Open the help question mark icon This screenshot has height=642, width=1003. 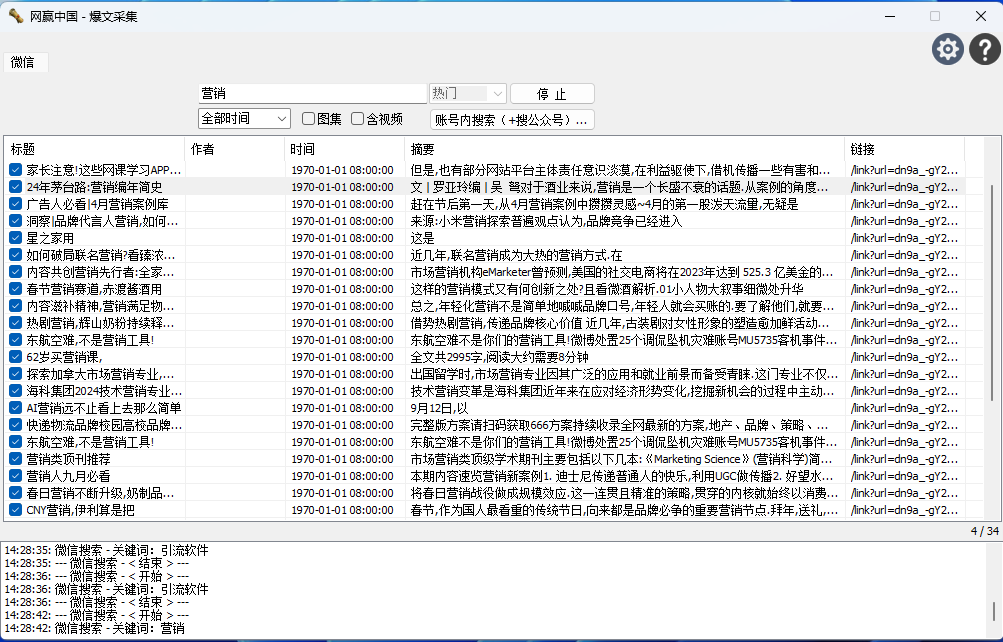point(984,49)
